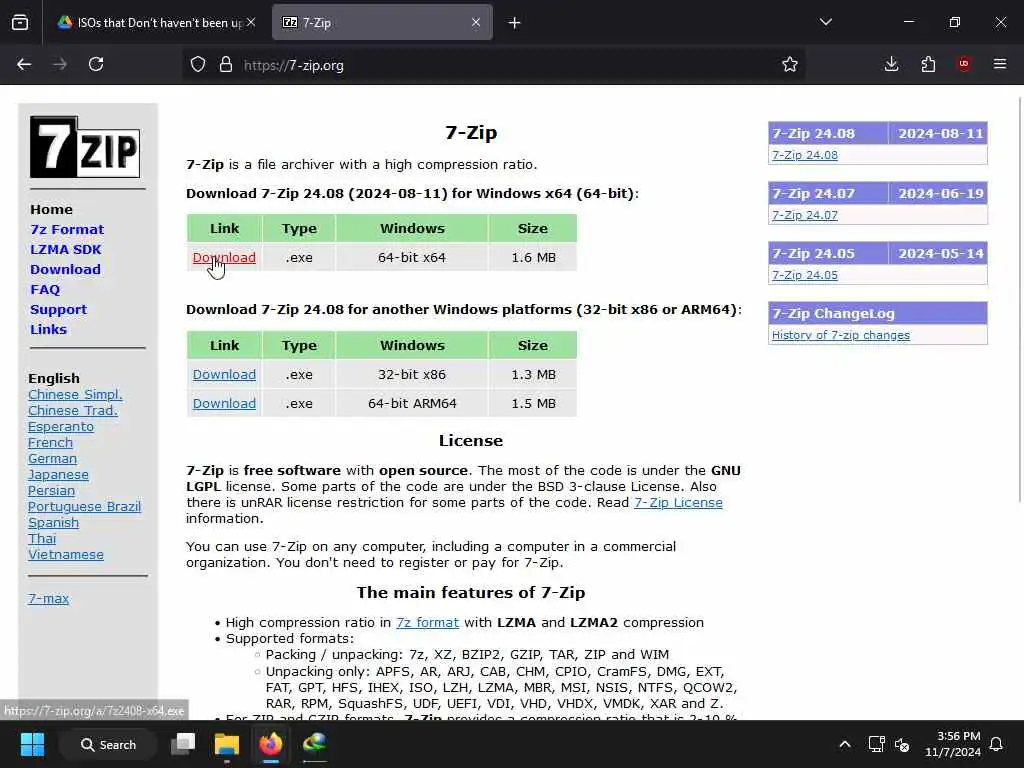Open Firefox View icon
This screenshot has height=768, width=1024.
point(20,23)
